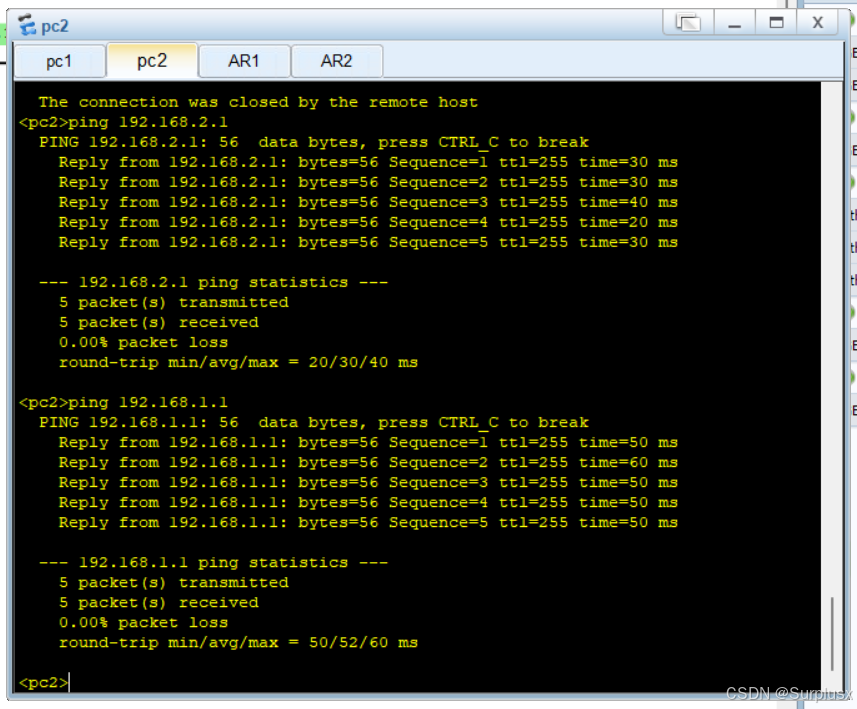This screenshot has height=709, width=857.
Task: Click 192.168.2.1 reply with time=40 ms
Action: point(368,202)
